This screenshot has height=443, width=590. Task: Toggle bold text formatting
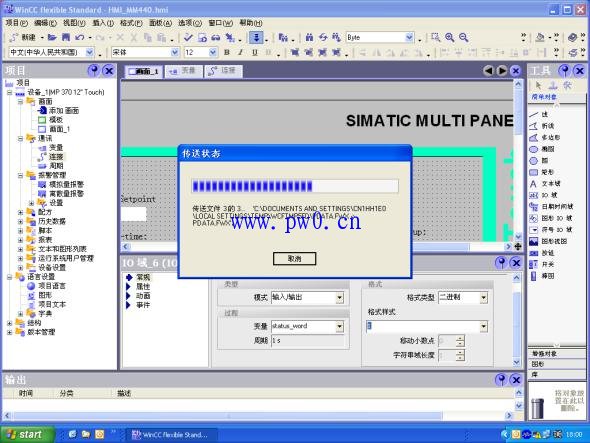point(227,52)
